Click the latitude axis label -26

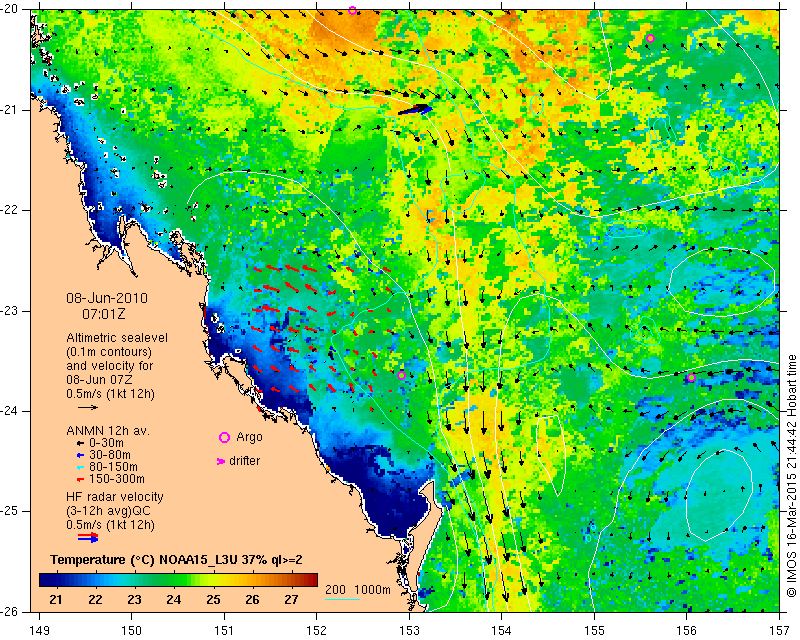tap(11, 612)
